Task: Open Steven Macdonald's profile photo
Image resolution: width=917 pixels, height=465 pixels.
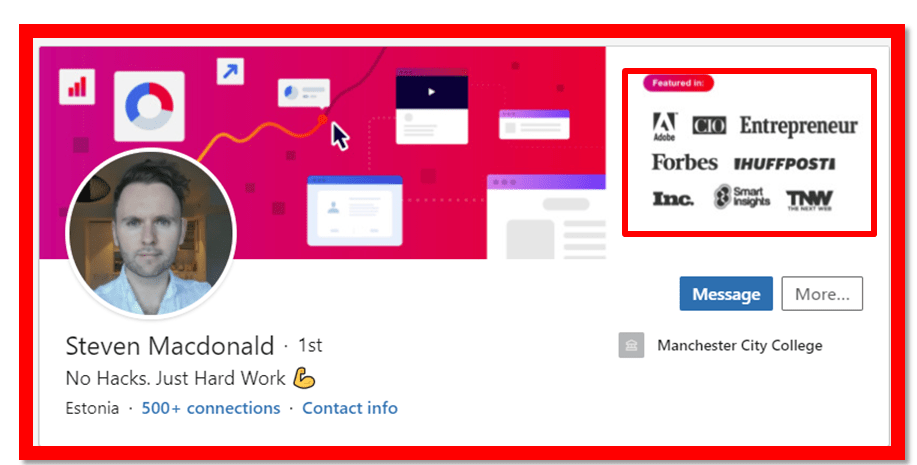Action: tap(151, 233)
